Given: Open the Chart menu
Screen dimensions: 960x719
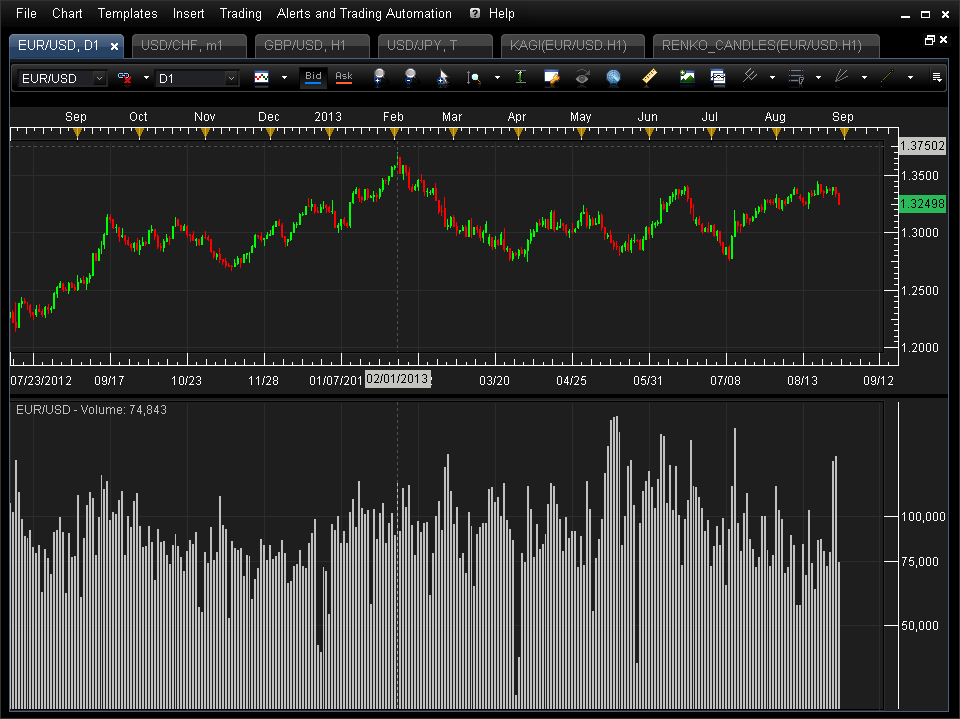Looking at the screenshot, I should click(x=67, y=13).
